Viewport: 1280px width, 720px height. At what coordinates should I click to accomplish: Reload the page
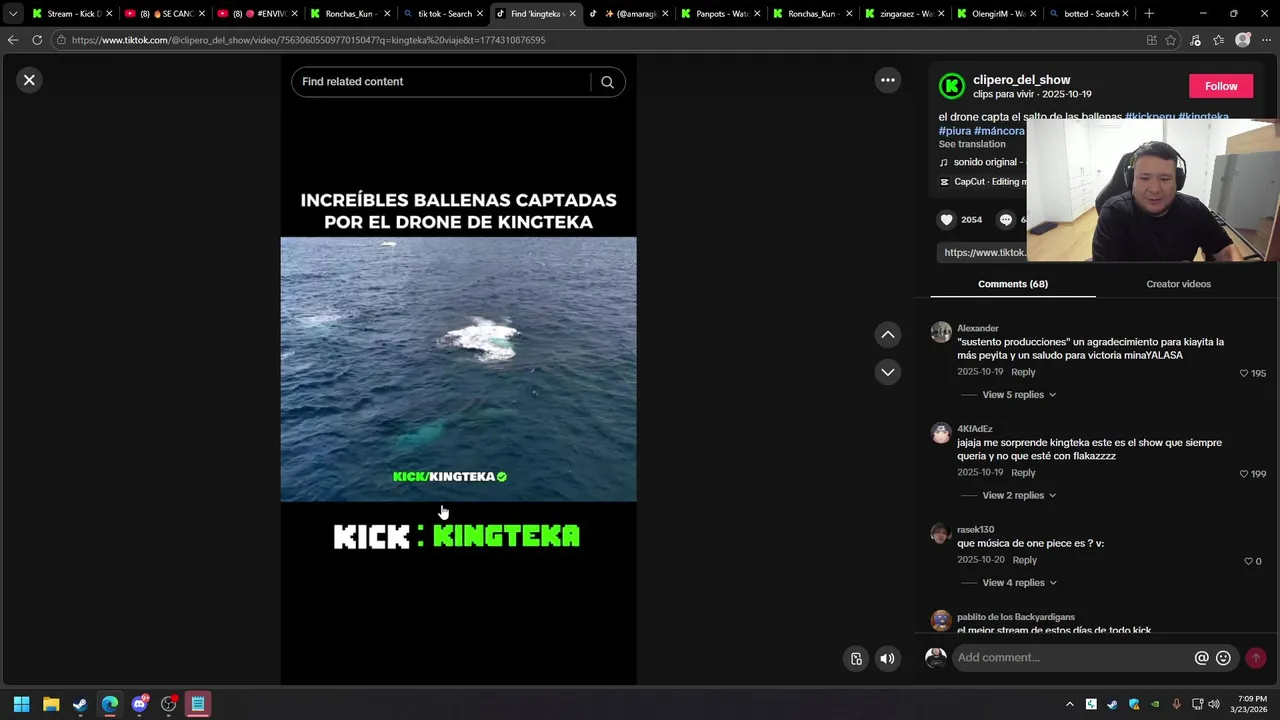37,40
